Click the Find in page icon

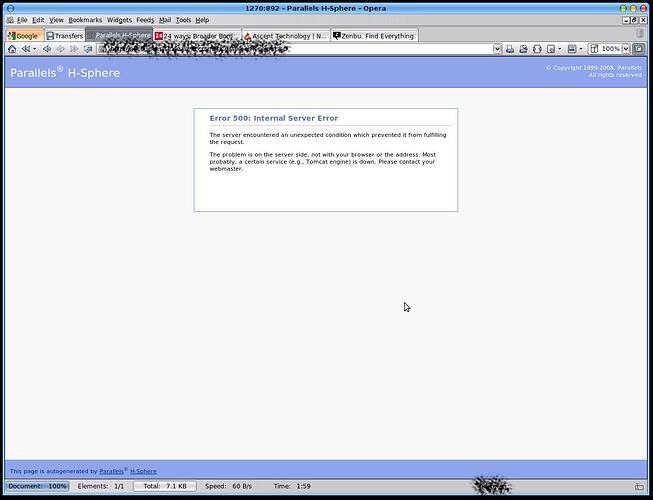pos(551,49)
